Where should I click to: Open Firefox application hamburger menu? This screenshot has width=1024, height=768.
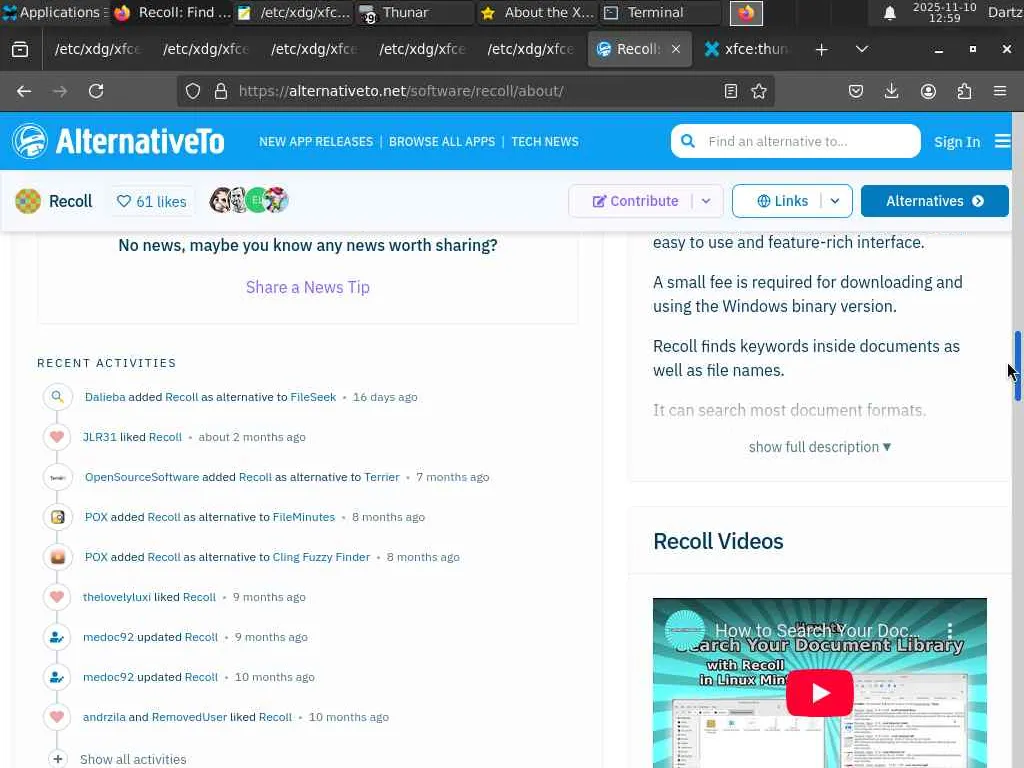click(x=1000, y=91)
